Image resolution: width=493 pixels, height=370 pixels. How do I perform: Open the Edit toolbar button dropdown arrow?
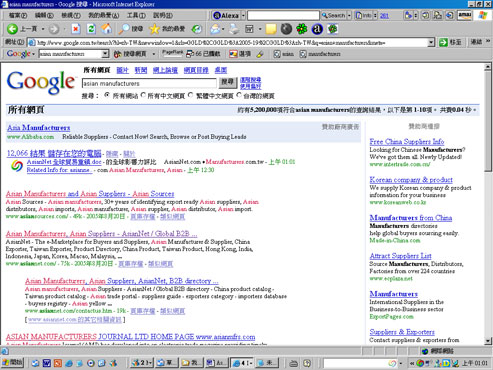click(260, 29)
